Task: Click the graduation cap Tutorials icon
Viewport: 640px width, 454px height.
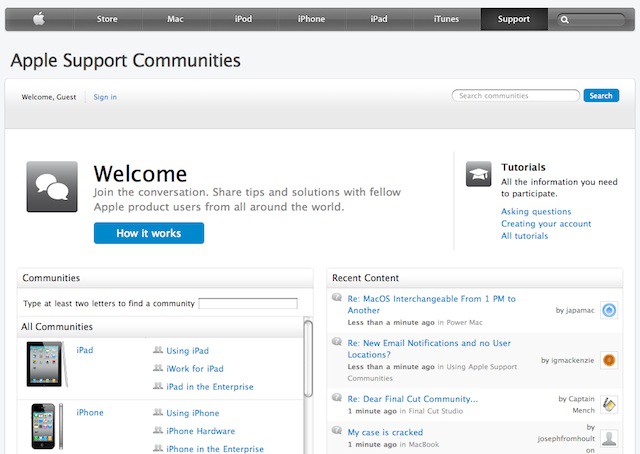Action: 478,174
